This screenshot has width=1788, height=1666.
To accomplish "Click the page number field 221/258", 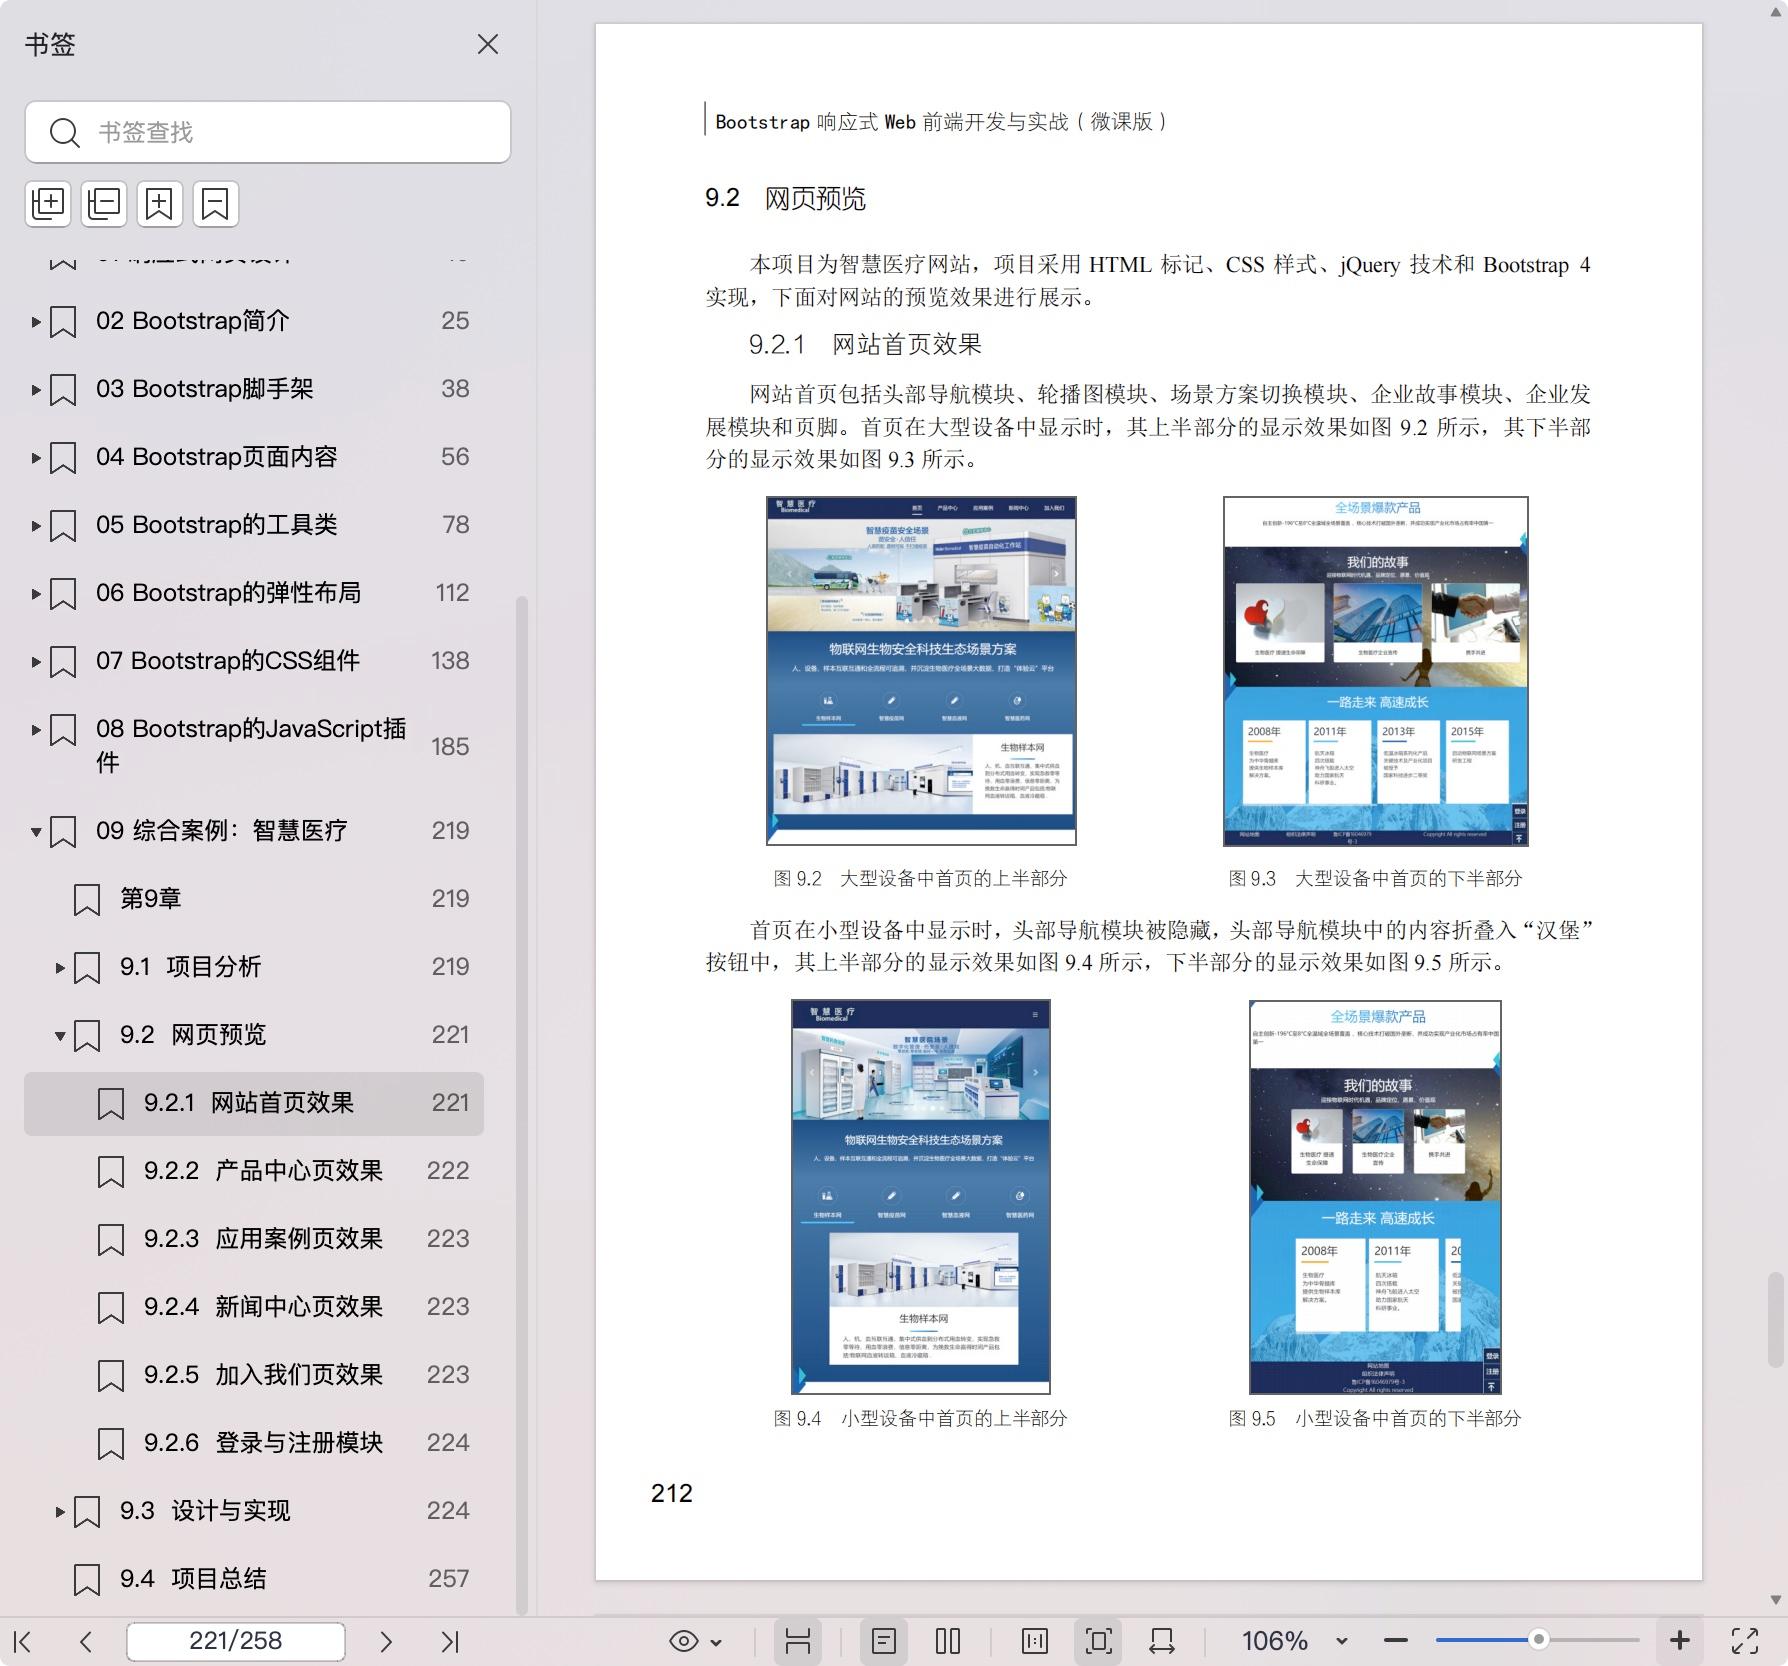I will pos(236,1641).
